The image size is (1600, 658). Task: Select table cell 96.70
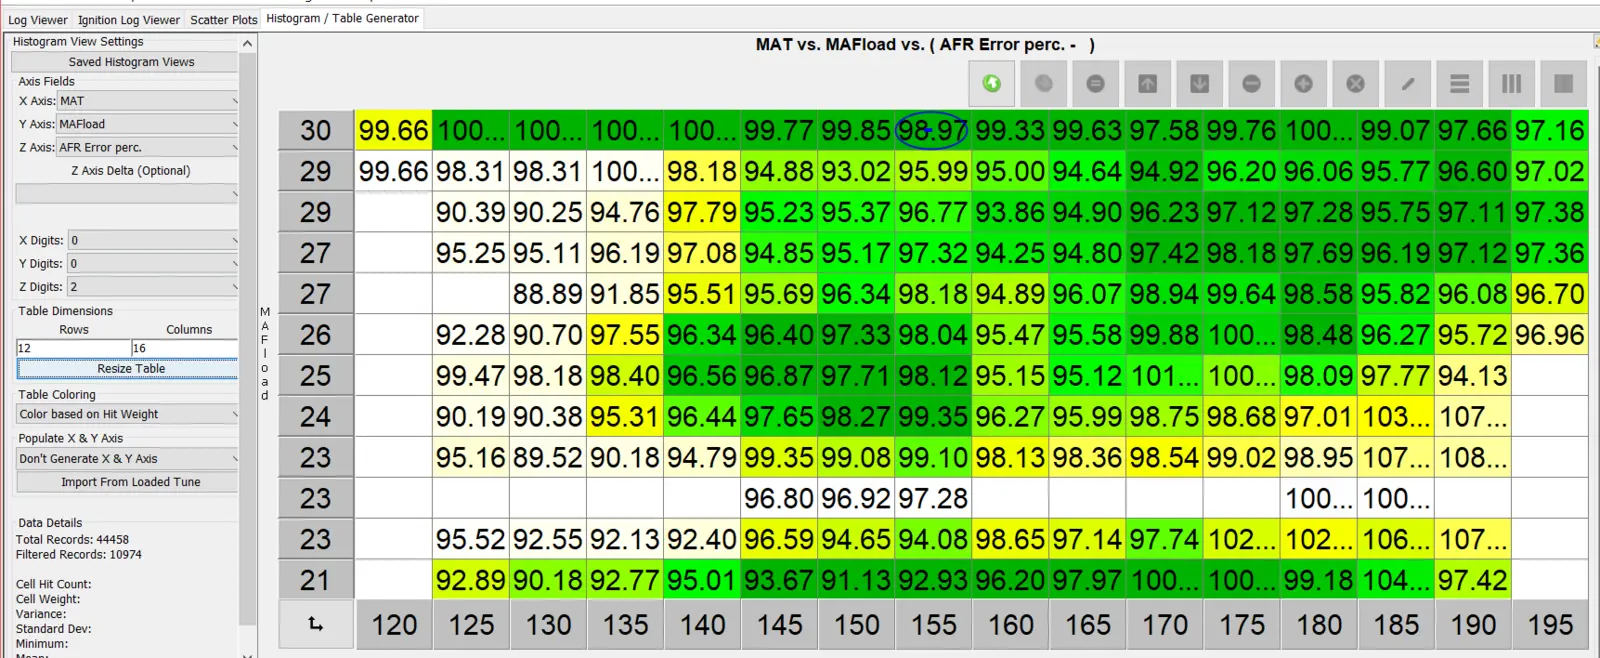pos(1549,294)
